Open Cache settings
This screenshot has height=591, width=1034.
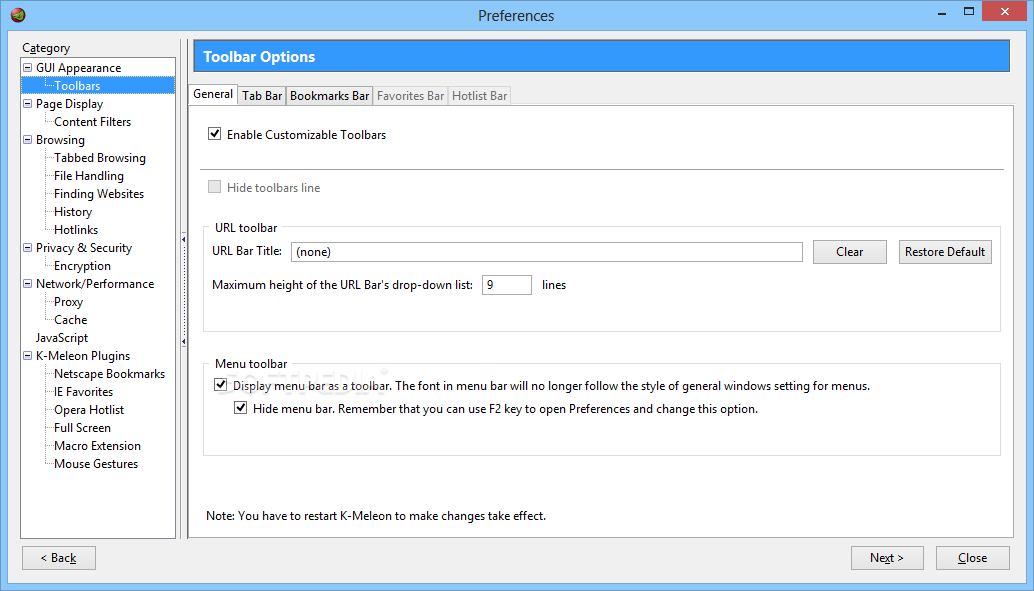[x=71, y=319]
